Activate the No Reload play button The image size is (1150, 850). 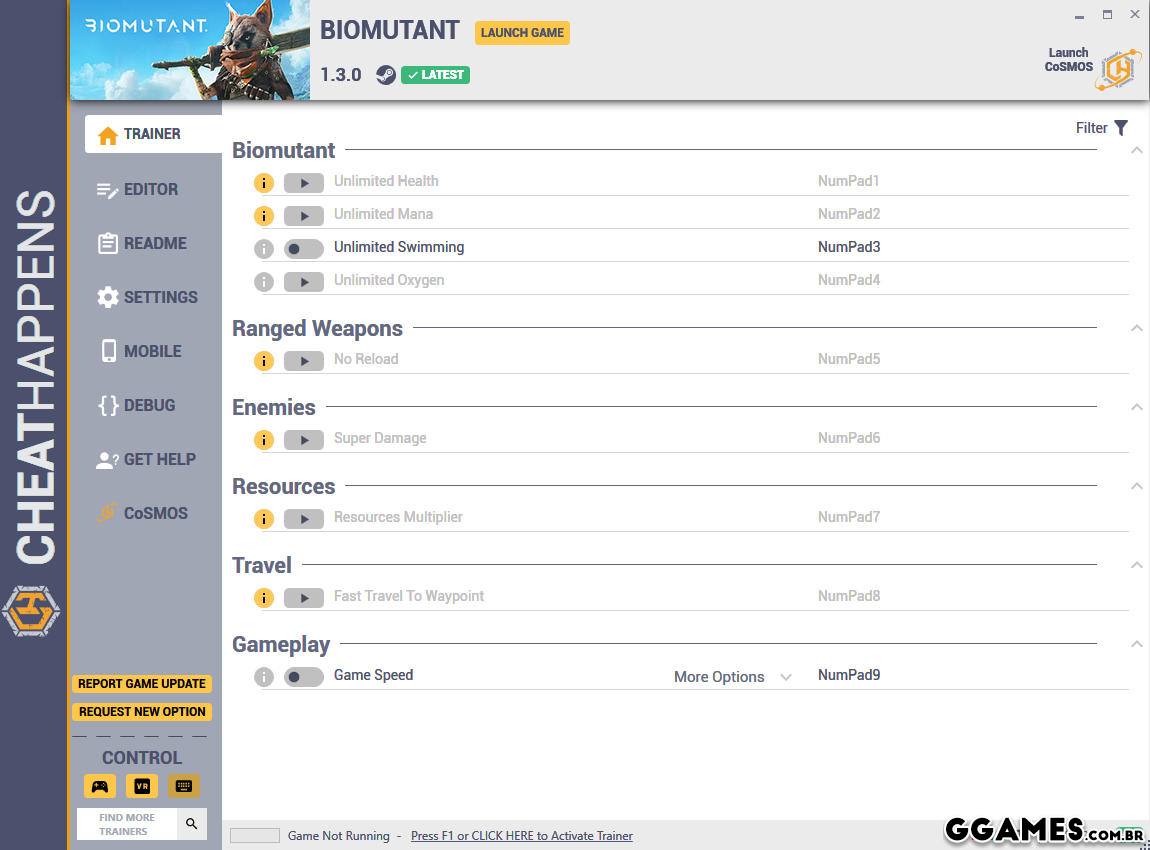click(x=303, y=361)
